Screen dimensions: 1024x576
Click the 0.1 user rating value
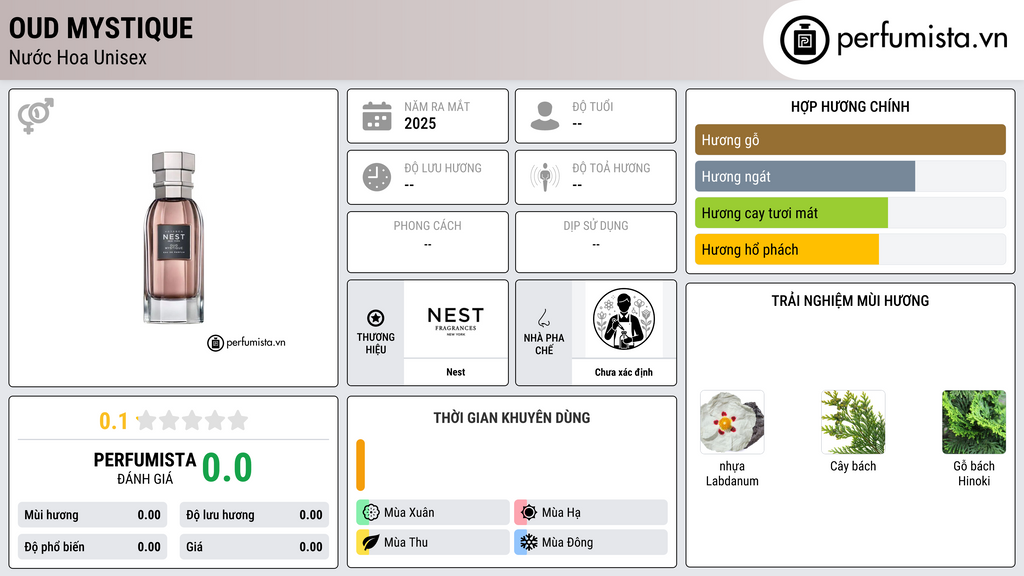[113, 421]
